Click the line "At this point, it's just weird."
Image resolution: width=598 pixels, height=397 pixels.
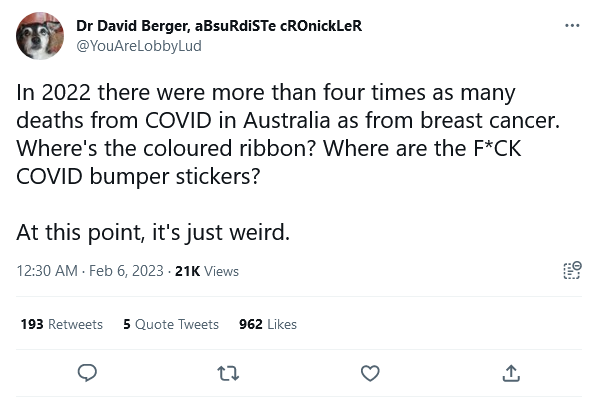point(153,232)
